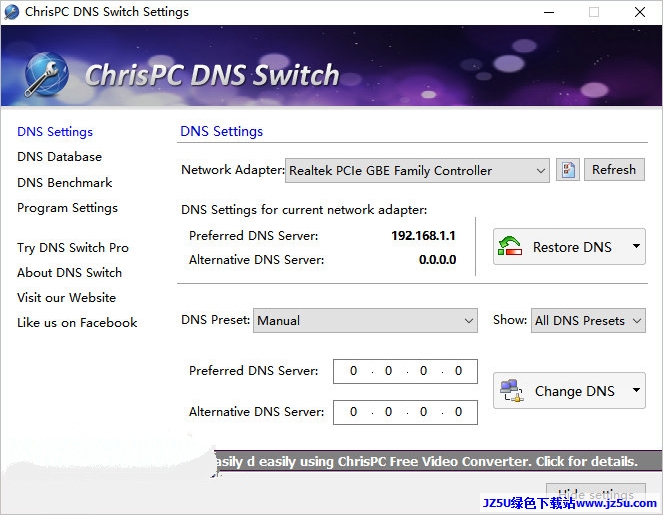The width and height of the screenshot is (663, 515).
Task: Click the Change DNS button label
Action: (575, 391)
